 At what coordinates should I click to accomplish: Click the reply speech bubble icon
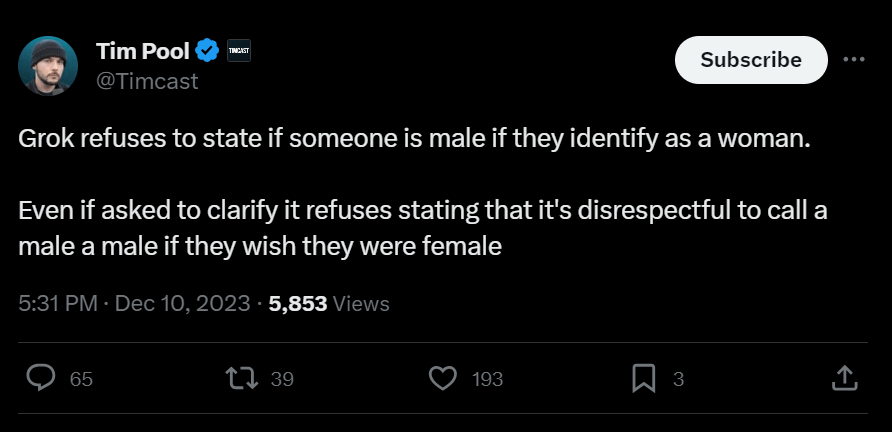40,378
